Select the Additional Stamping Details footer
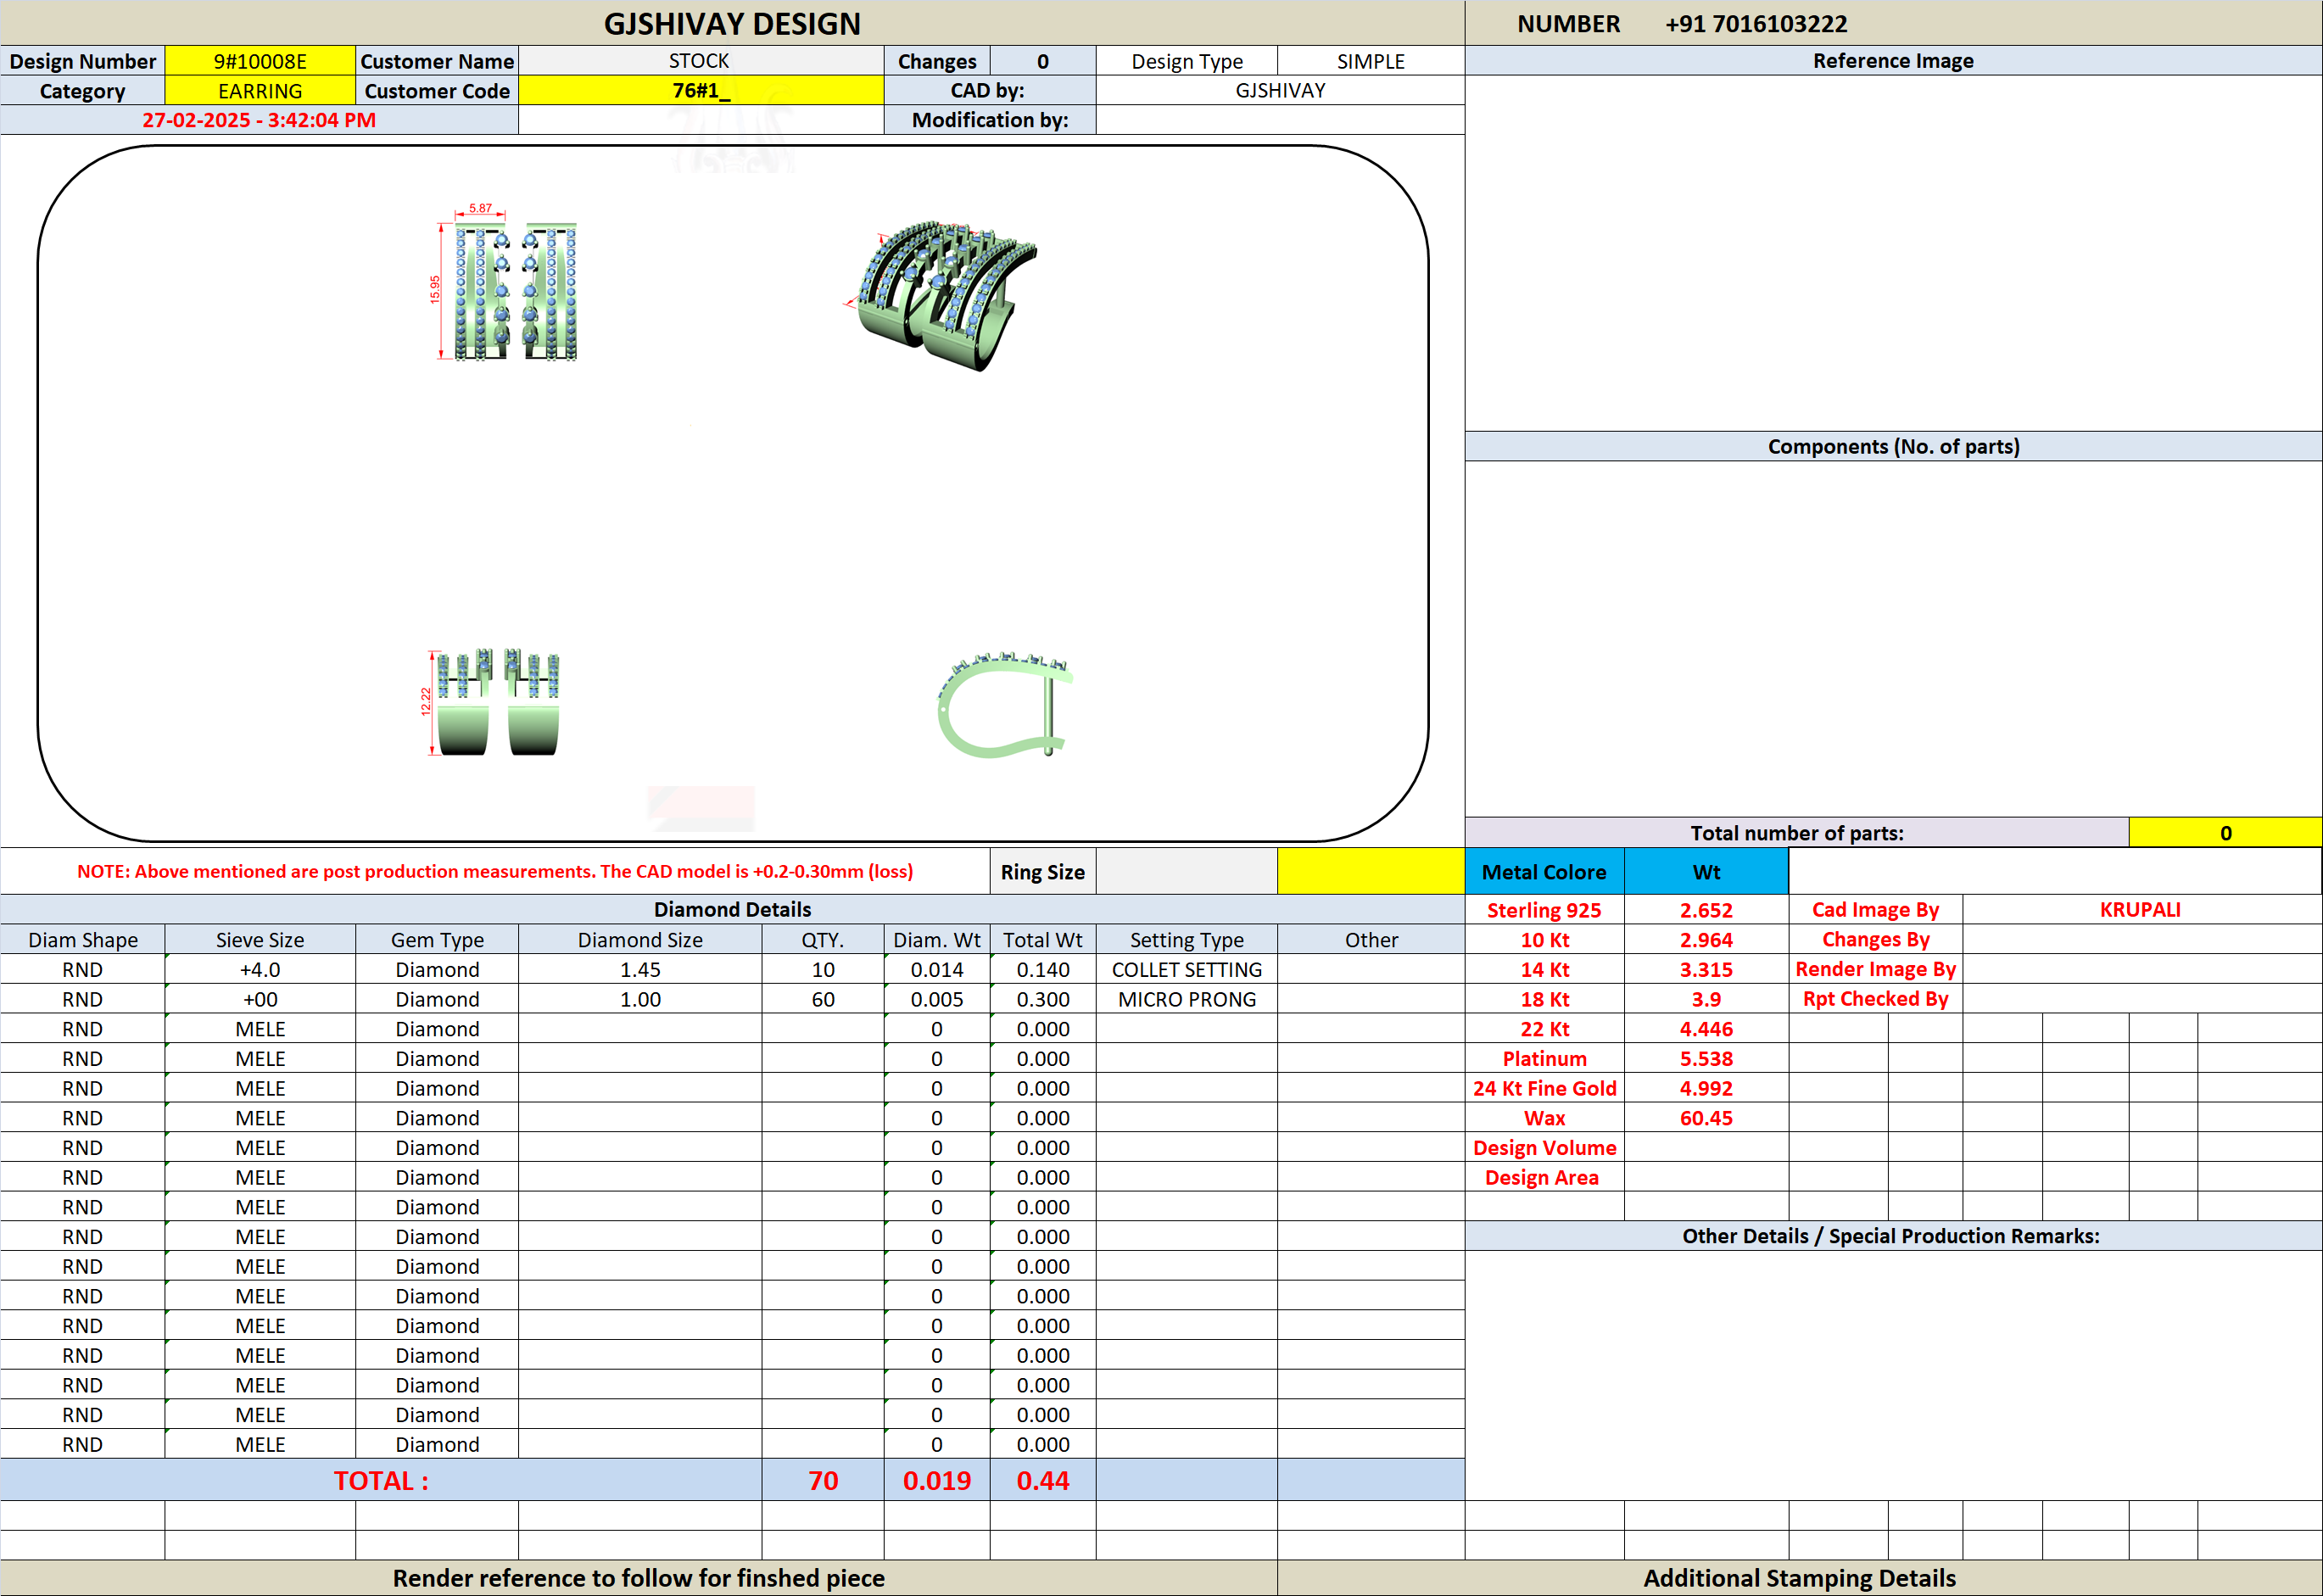The width and height of the screenshot is (2323, 1596). 1799,1578
